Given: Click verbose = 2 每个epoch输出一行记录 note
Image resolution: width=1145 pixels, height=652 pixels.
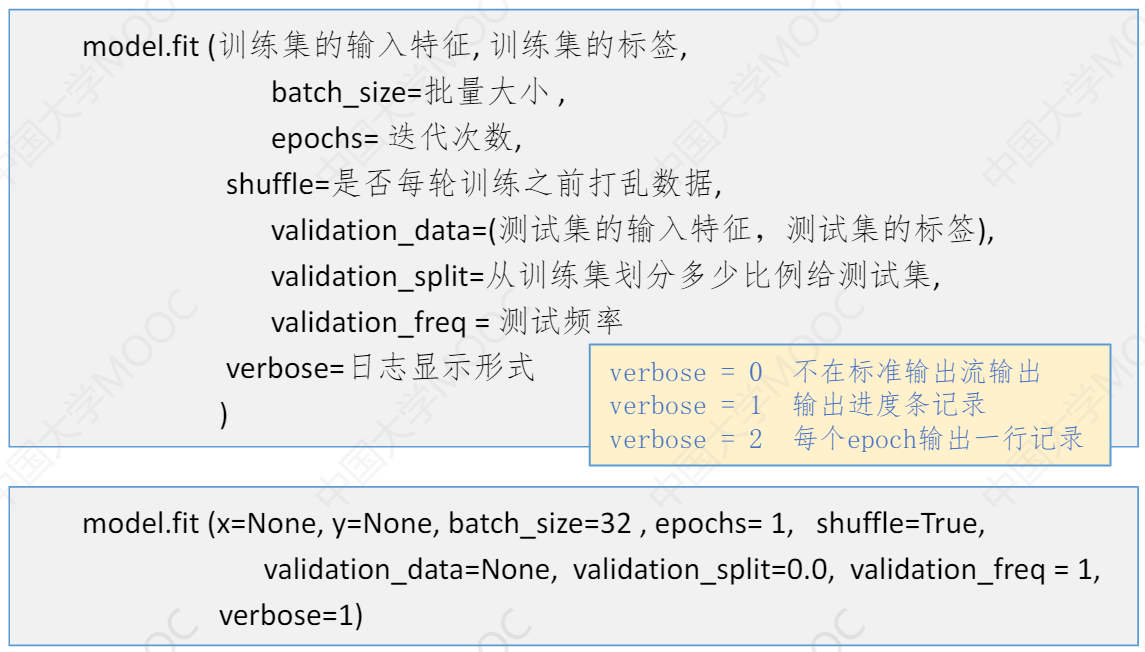Looking at the screenshot, I should 846,440.
